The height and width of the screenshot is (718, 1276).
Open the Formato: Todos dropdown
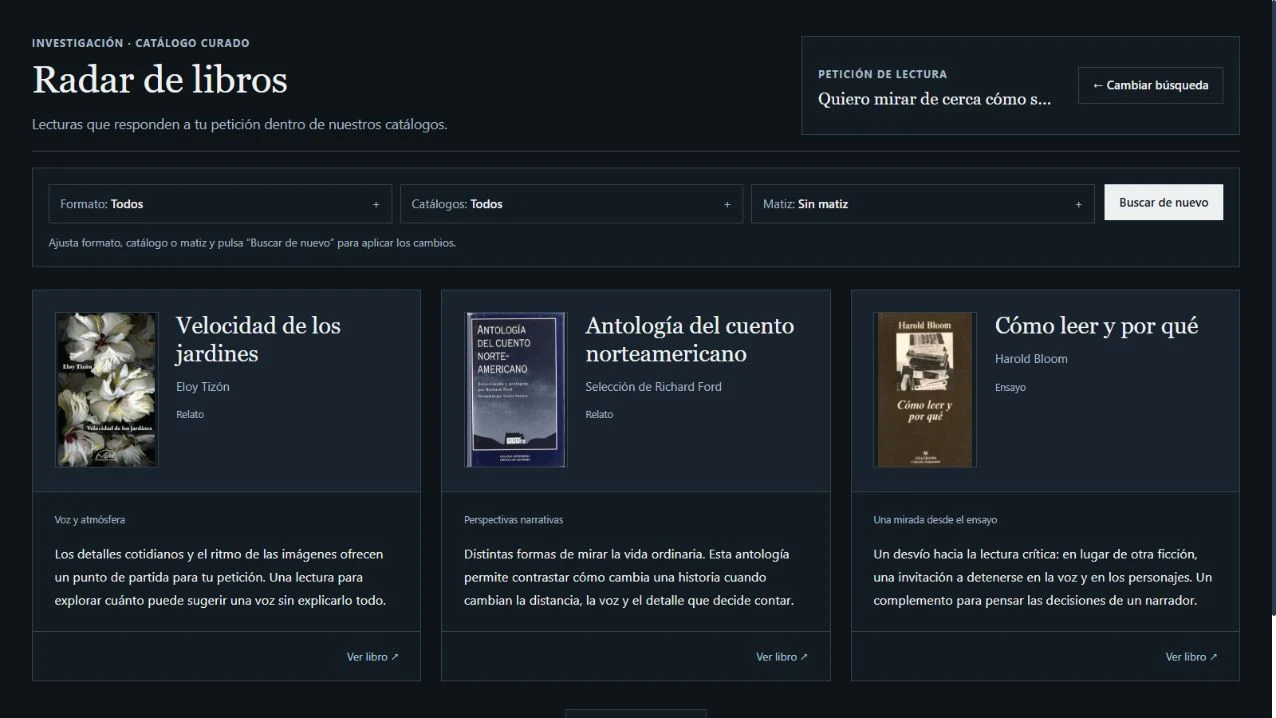(220, 204)
